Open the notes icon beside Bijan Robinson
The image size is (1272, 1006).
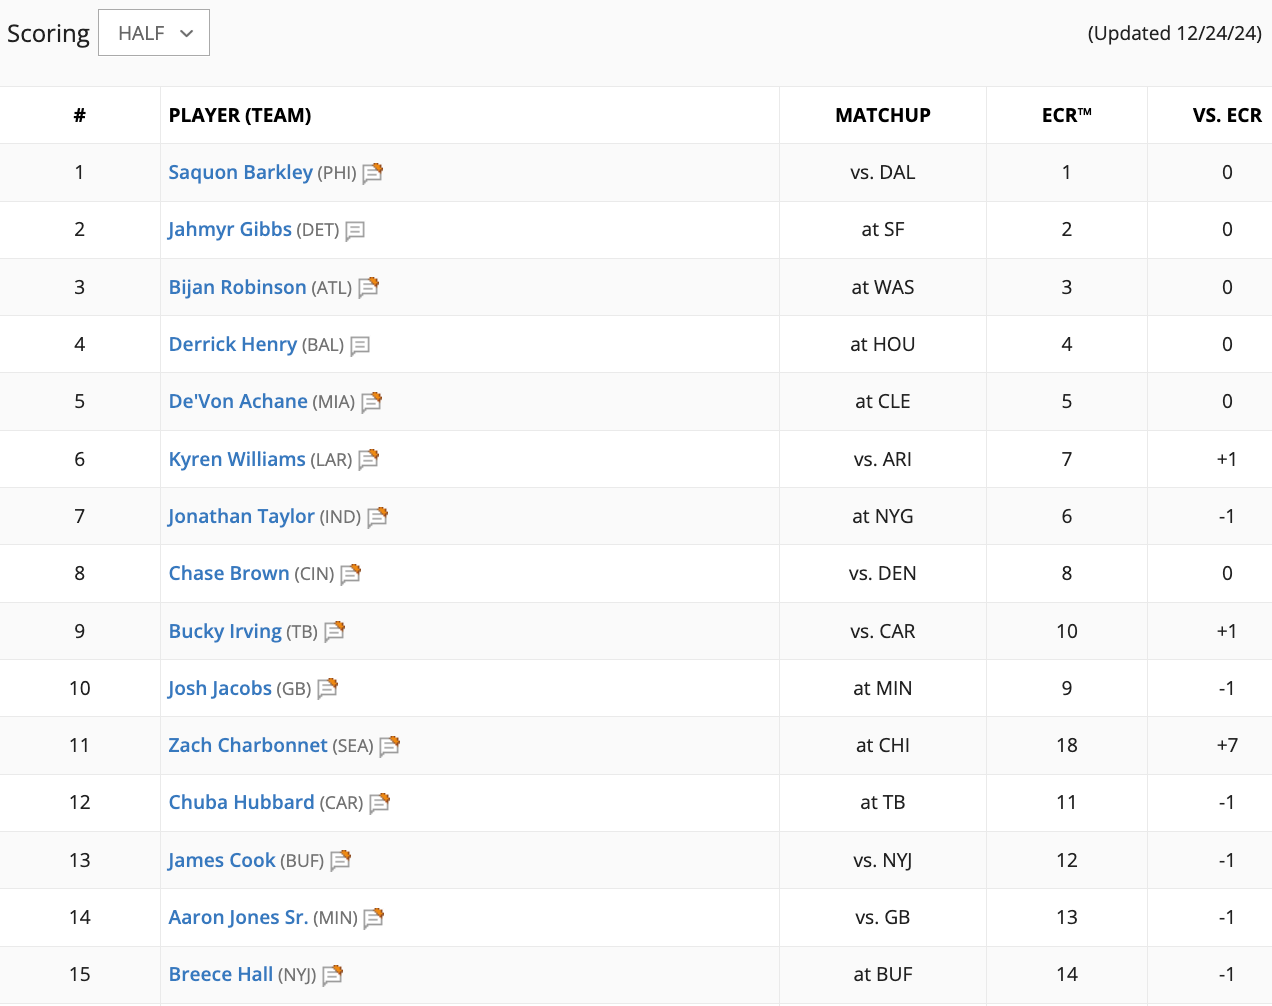pos(368,288)
